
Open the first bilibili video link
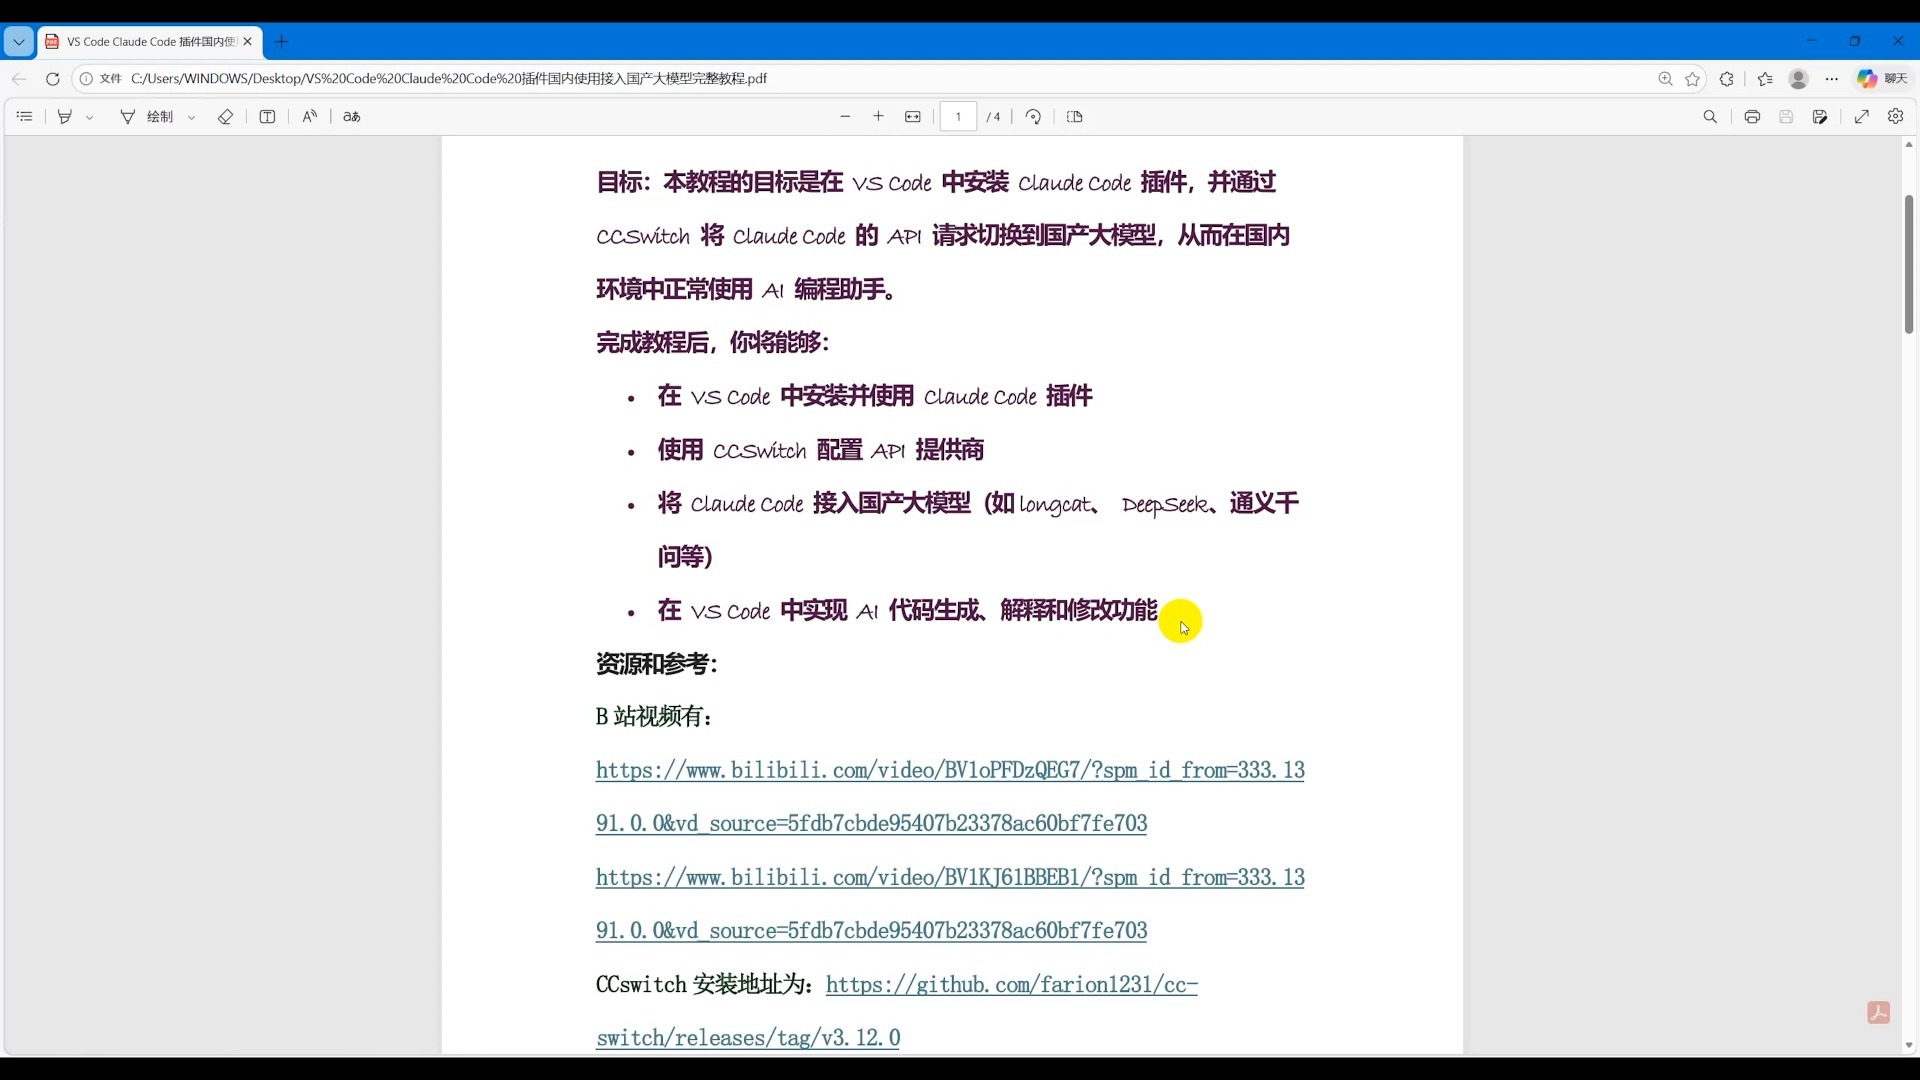(949, 771)
